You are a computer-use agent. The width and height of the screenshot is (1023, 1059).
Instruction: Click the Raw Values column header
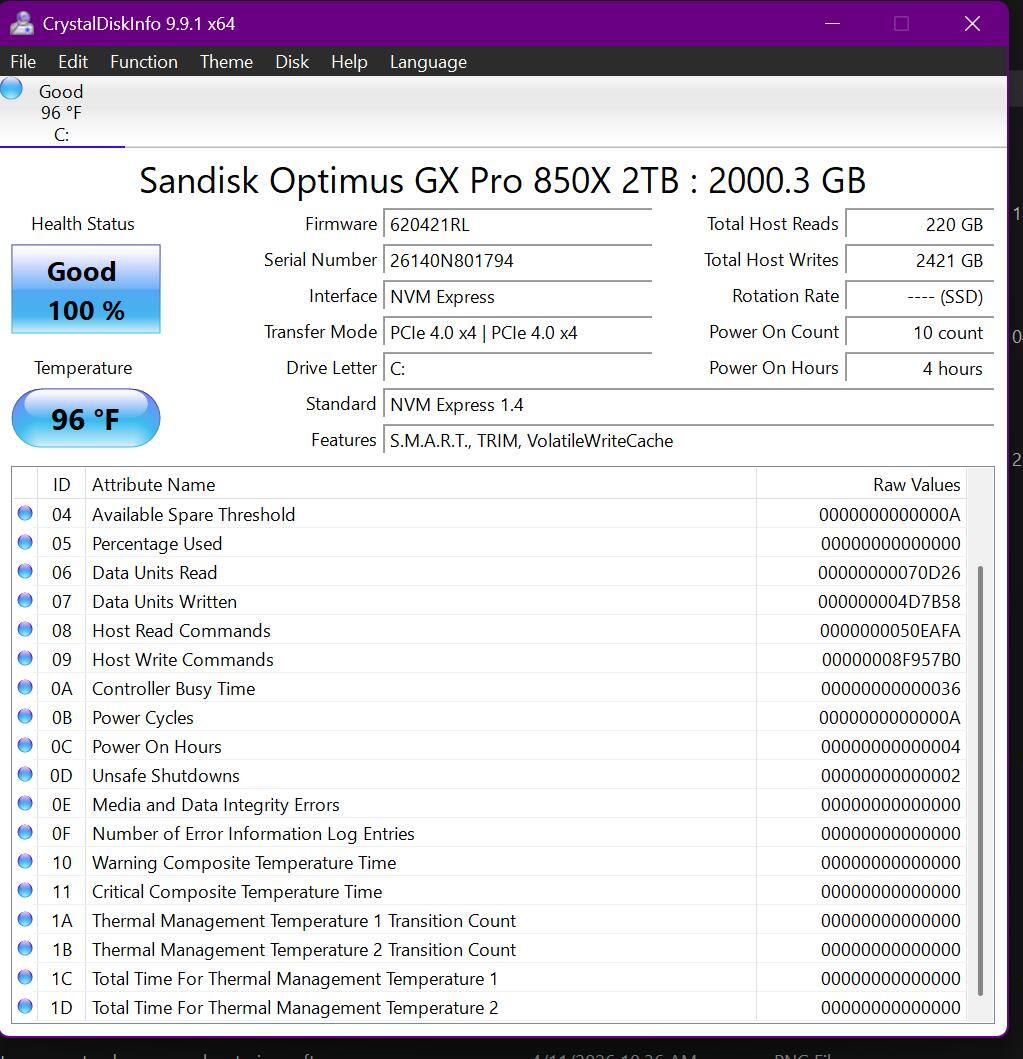point(862,484)
